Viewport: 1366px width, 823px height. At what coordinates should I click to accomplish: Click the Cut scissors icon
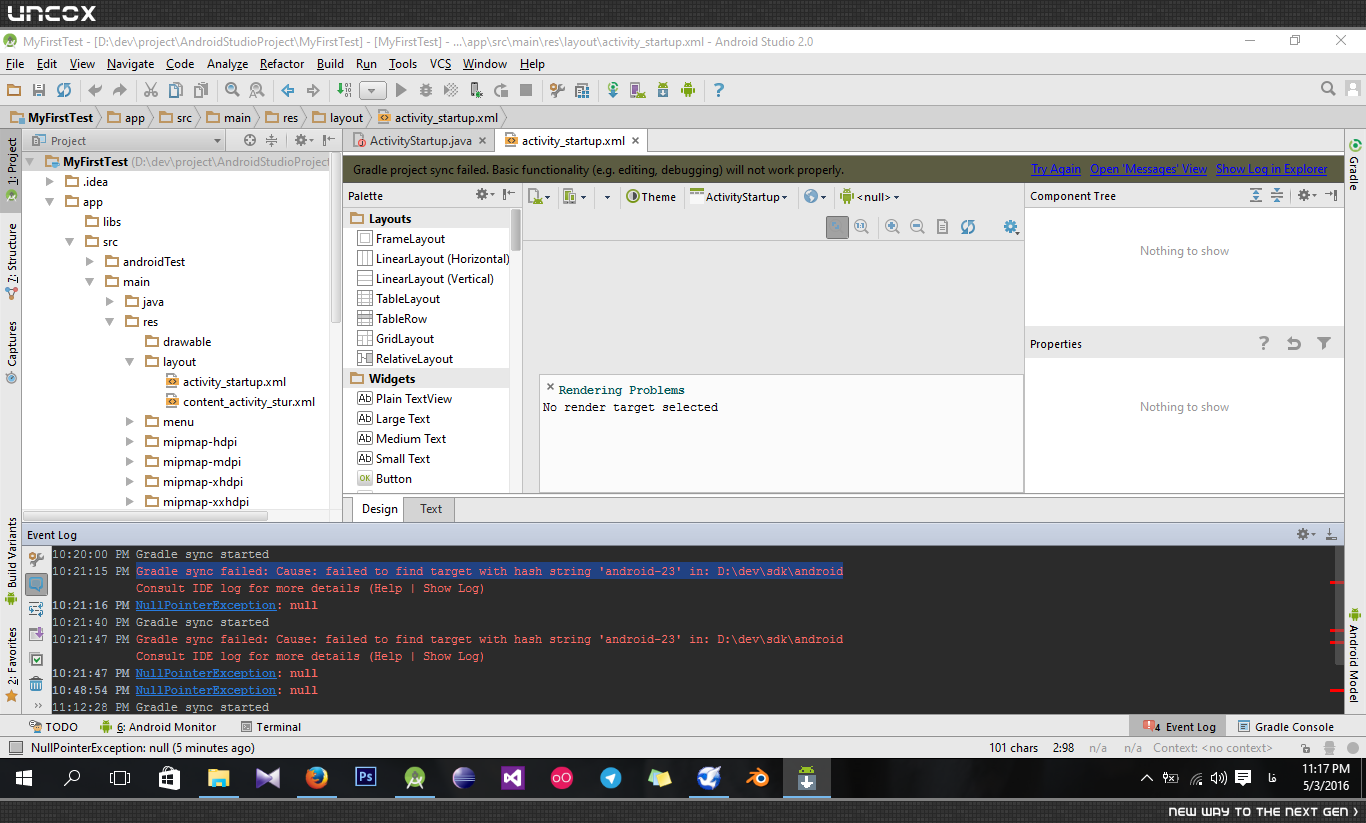(151, 90)
